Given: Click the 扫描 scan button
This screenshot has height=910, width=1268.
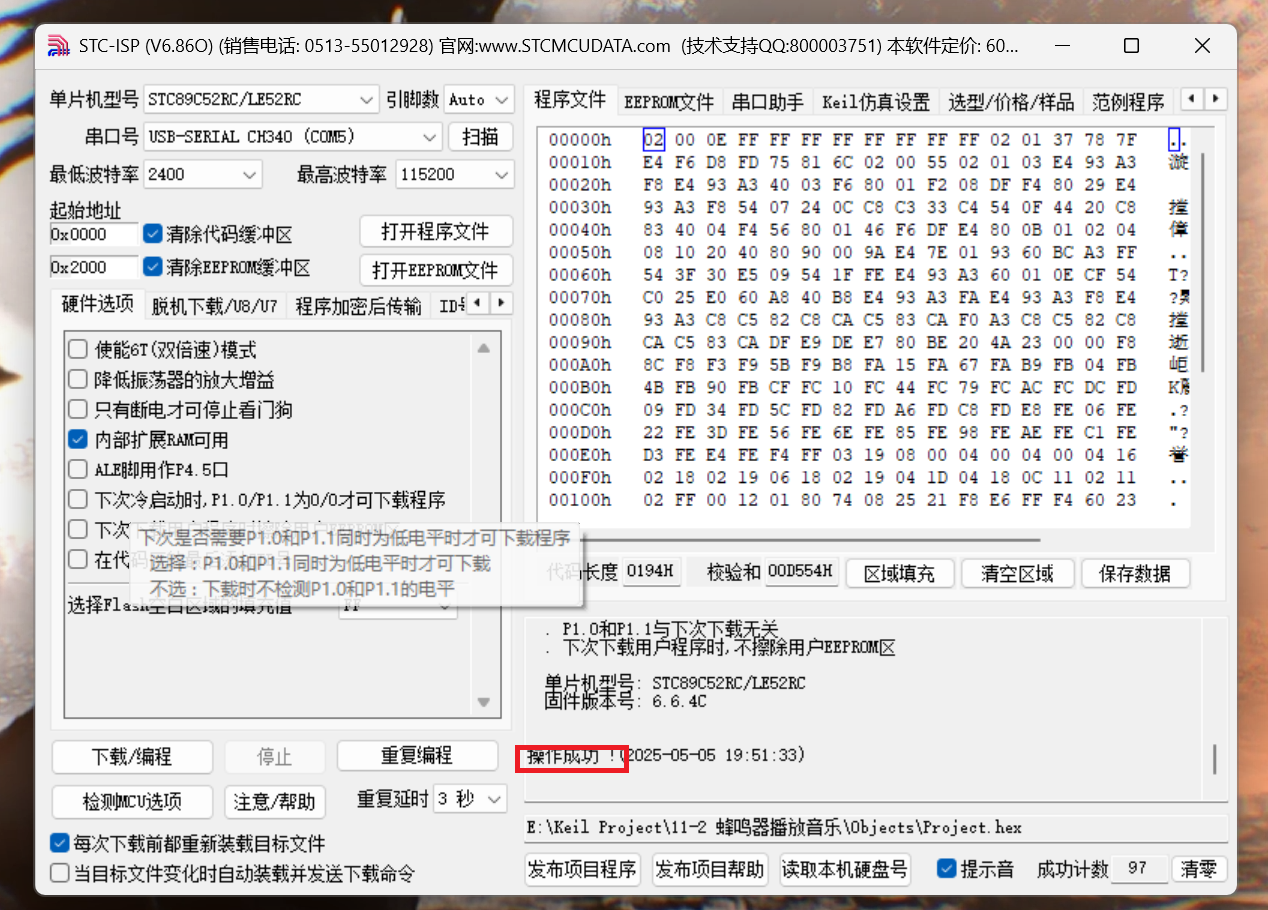Looking at the screenshot, I should tap(481, 137).
